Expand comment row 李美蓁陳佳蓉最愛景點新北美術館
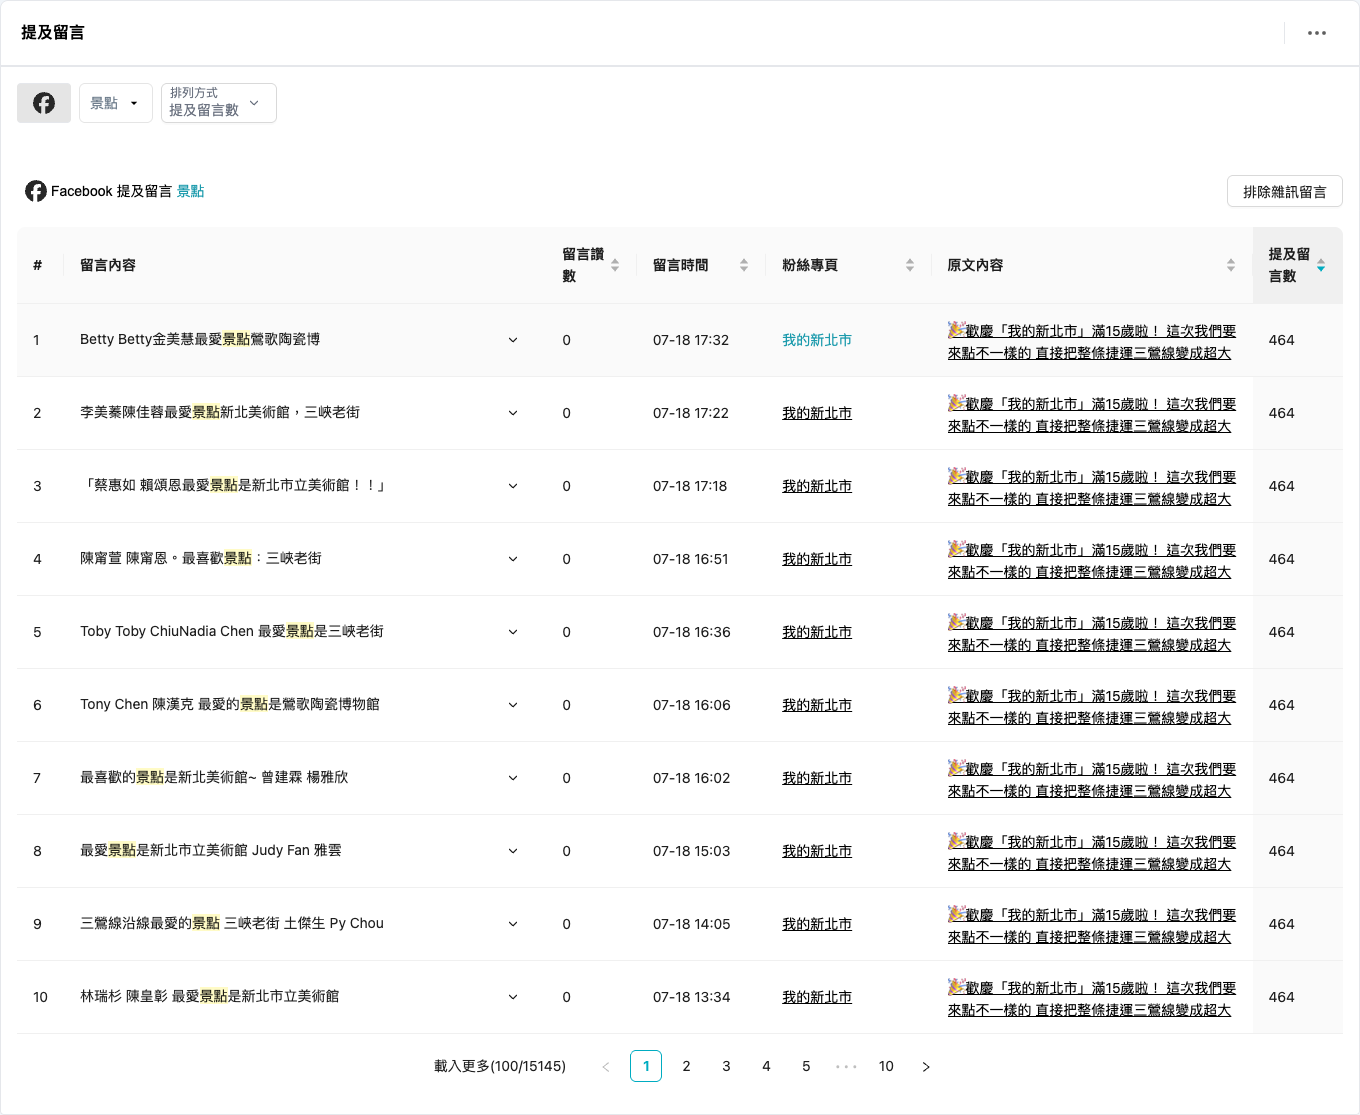This screenshot has height=1115, width=1360. [513, 413]
